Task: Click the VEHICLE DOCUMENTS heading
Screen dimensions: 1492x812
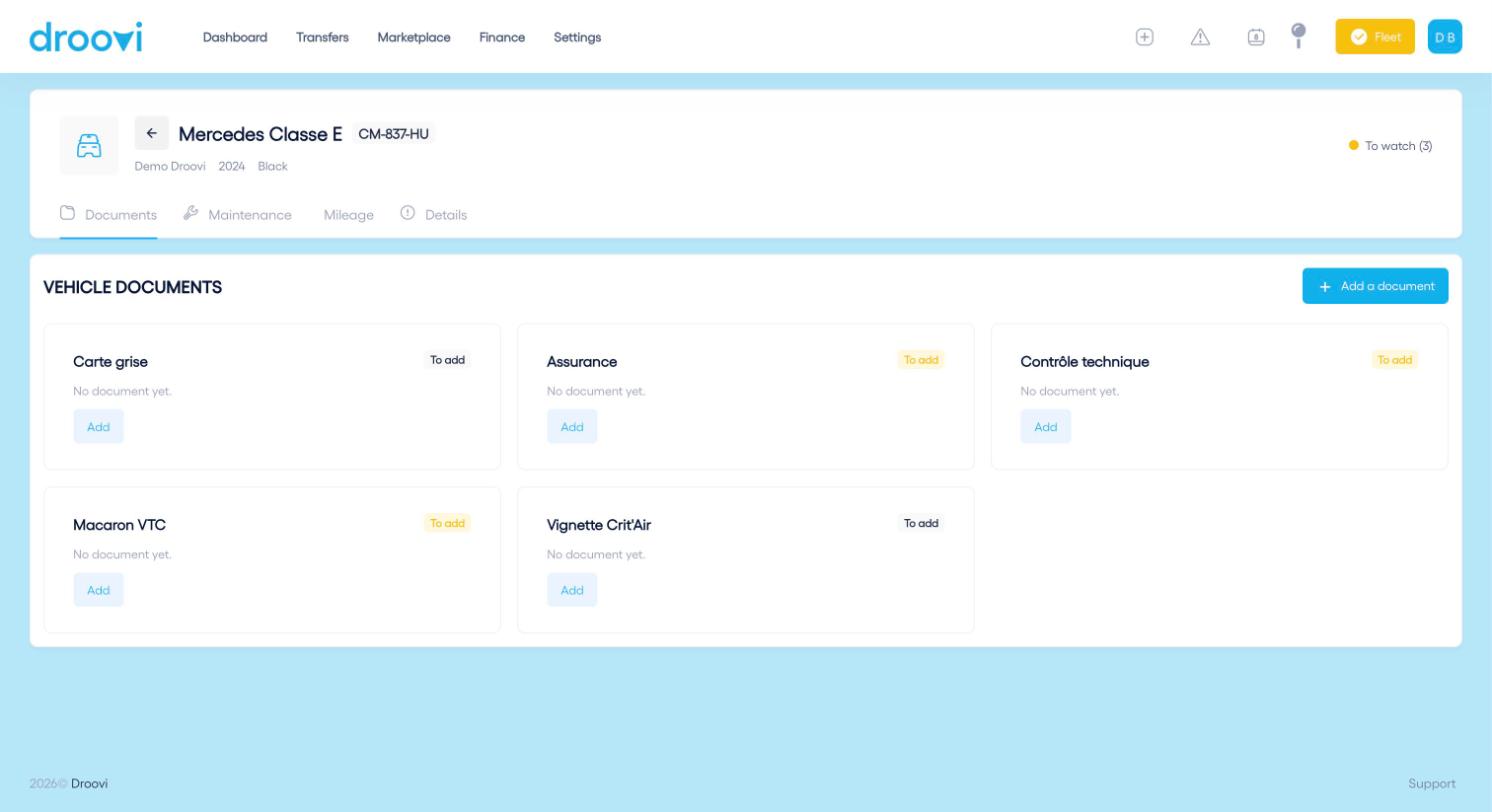Action: click(x=133, y=287)
